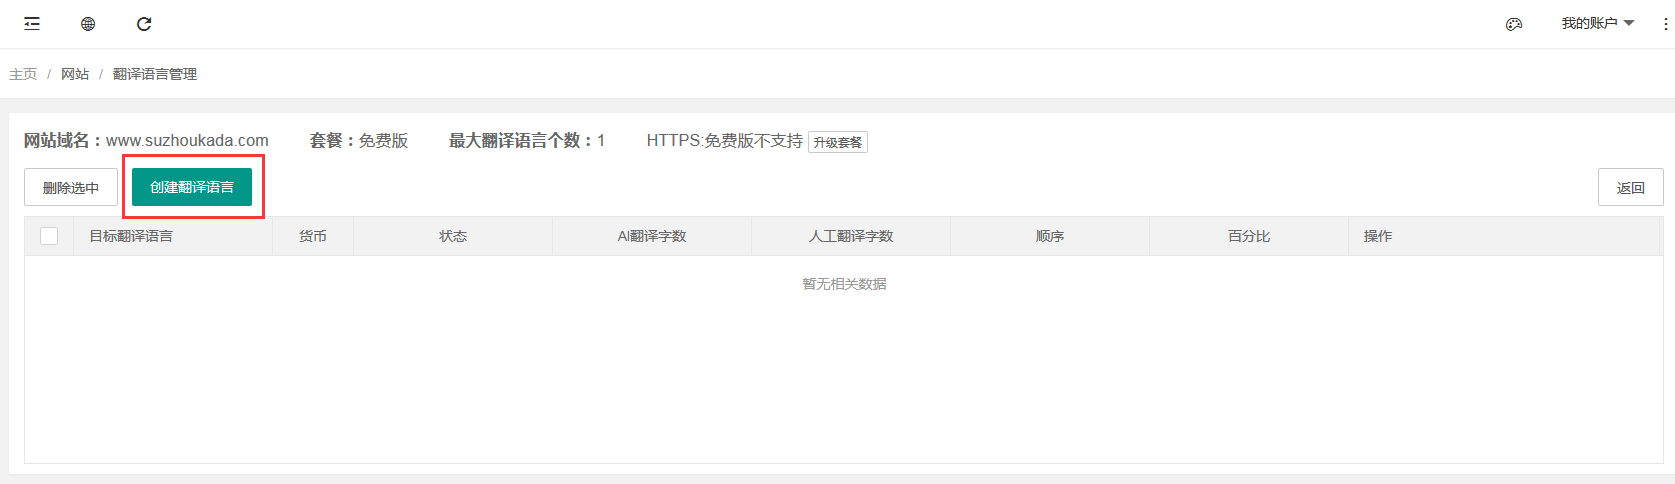1675x484 pixels.
Task: Click the 升级套餐 button
Action: (838, 142)
